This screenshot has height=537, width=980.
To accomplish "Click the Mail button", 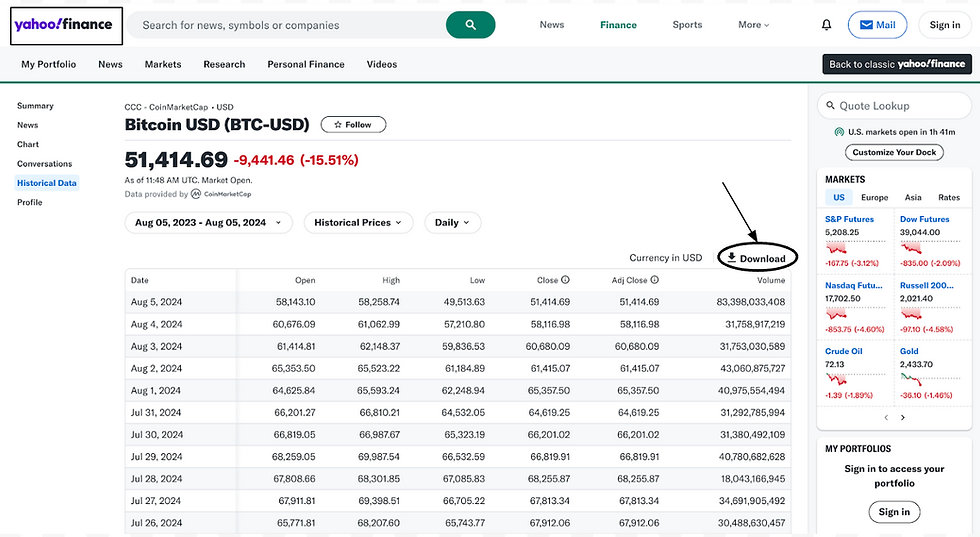I will click(878, 25).
